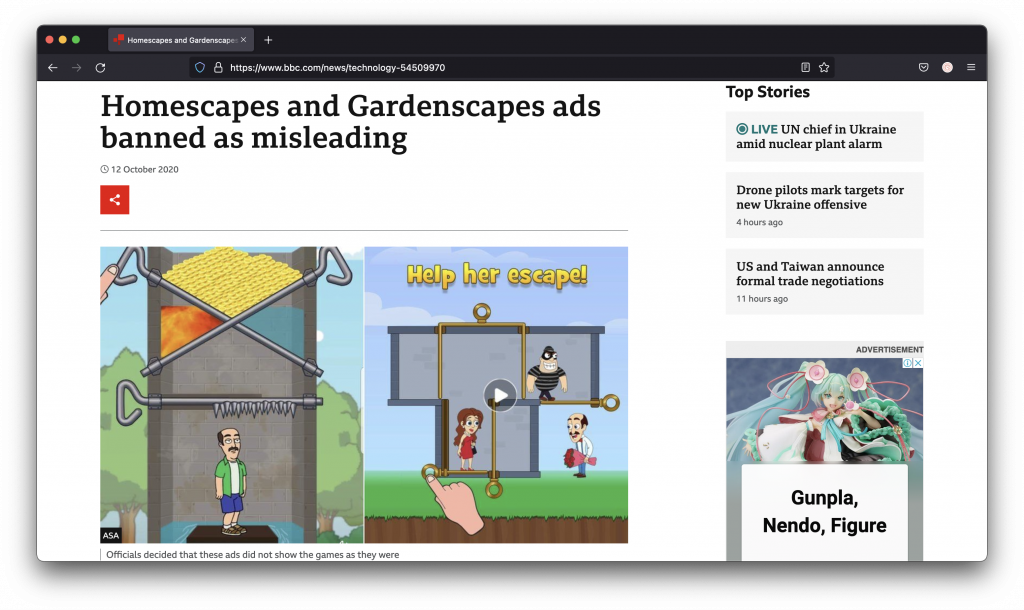The image size is (1024, 610).
Task: Select the Homescapes and Gardenscapes tab
Action: pyautogui.click(x=175, y=40)
